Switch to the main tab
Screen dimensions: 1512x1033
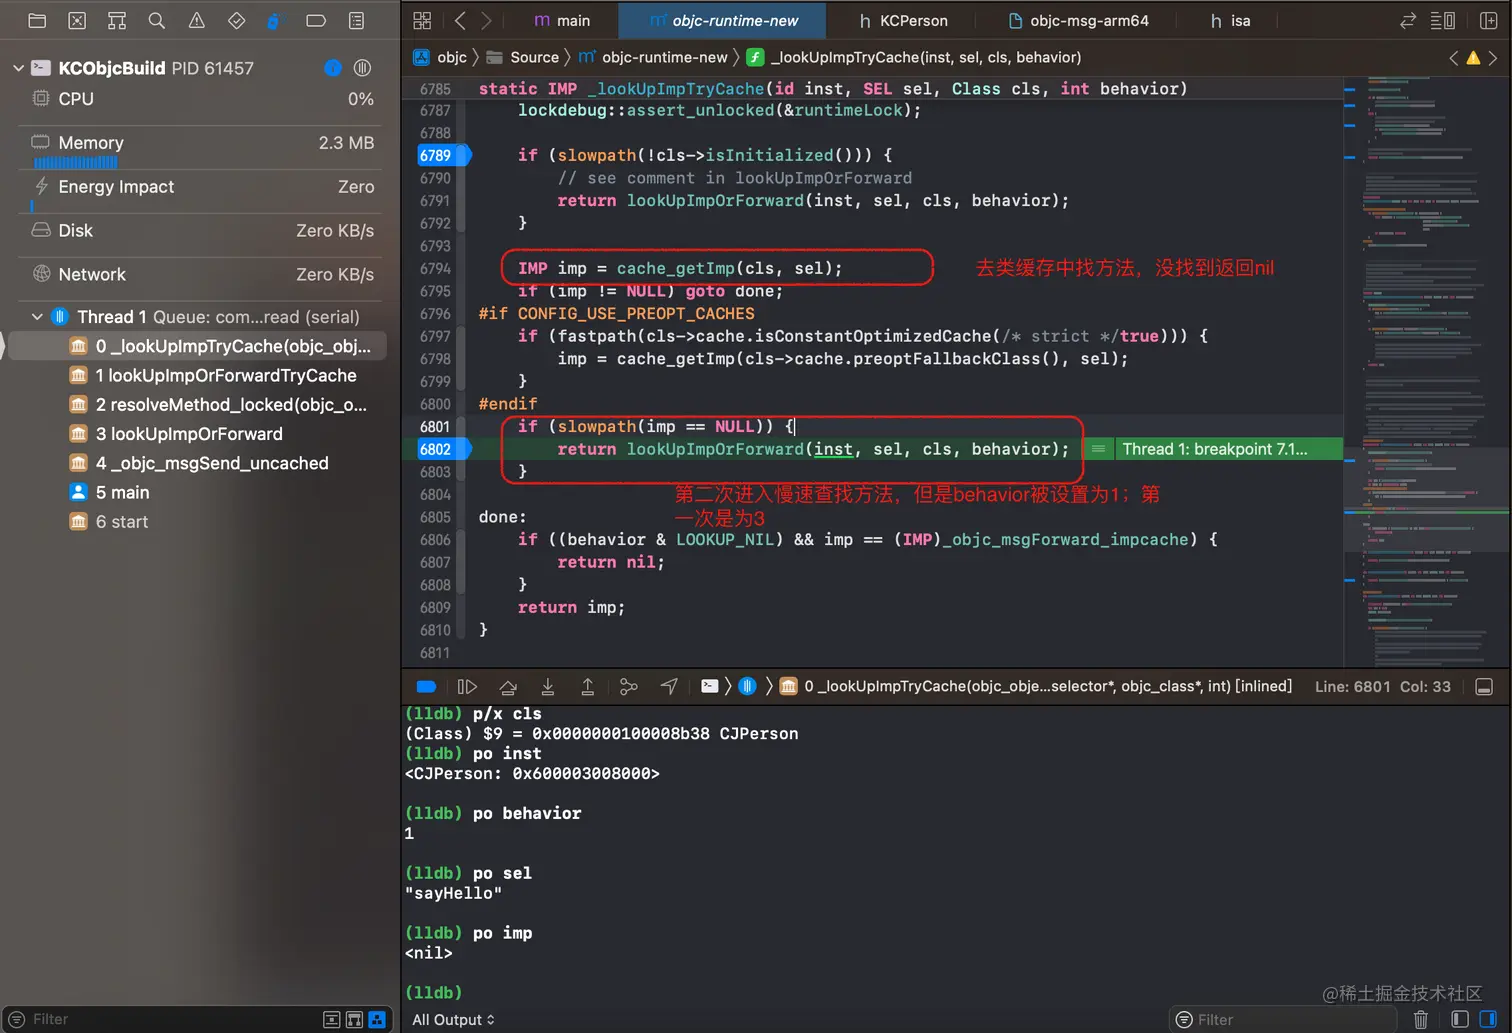click(562, 20)
